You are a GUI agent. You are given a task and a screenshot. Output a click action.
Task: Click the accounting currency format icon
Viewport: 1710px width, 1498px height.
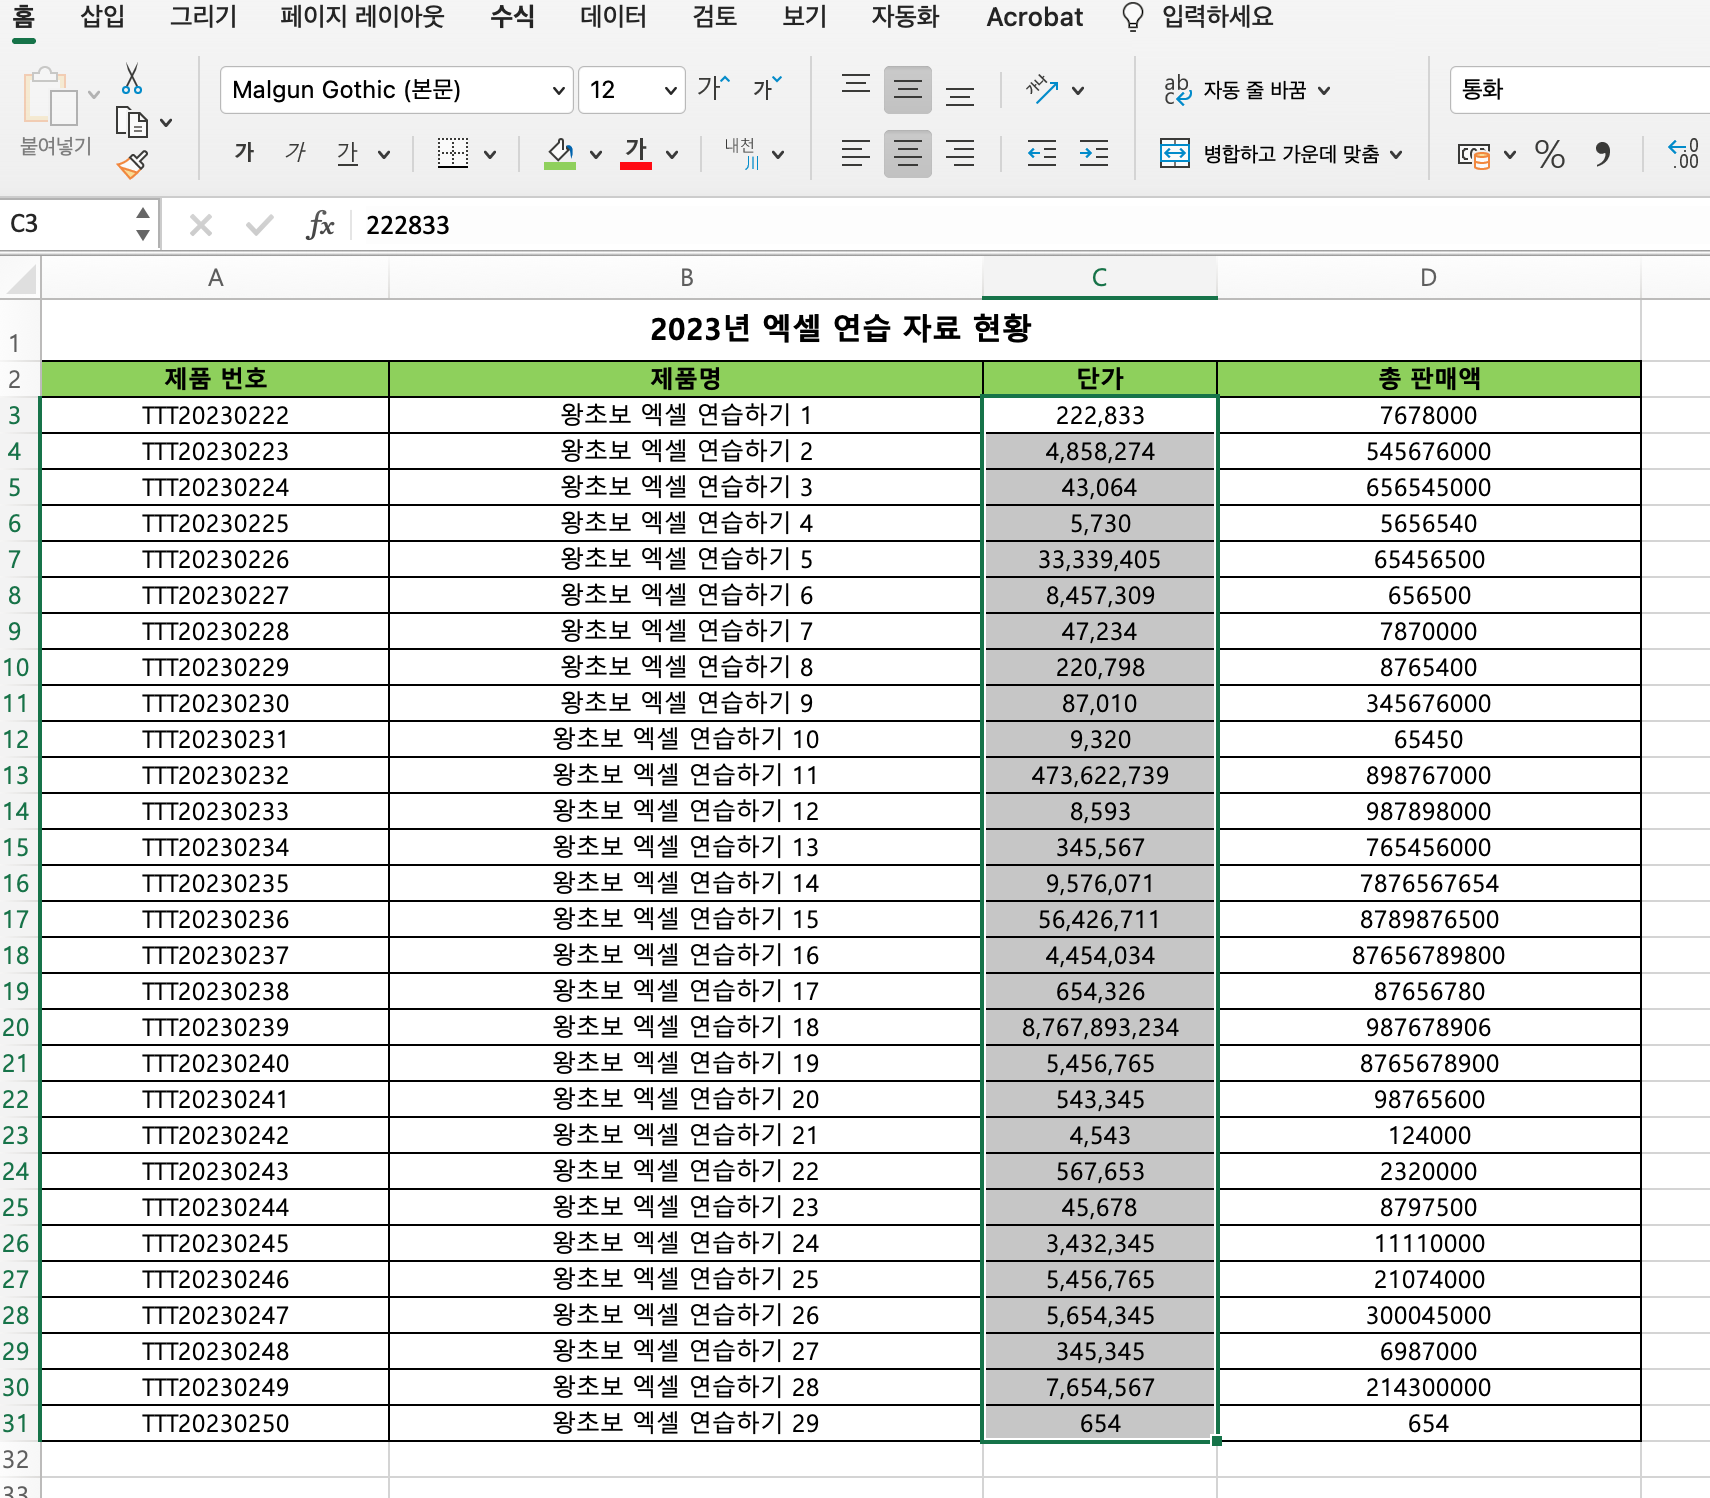tap(1474, 154)
